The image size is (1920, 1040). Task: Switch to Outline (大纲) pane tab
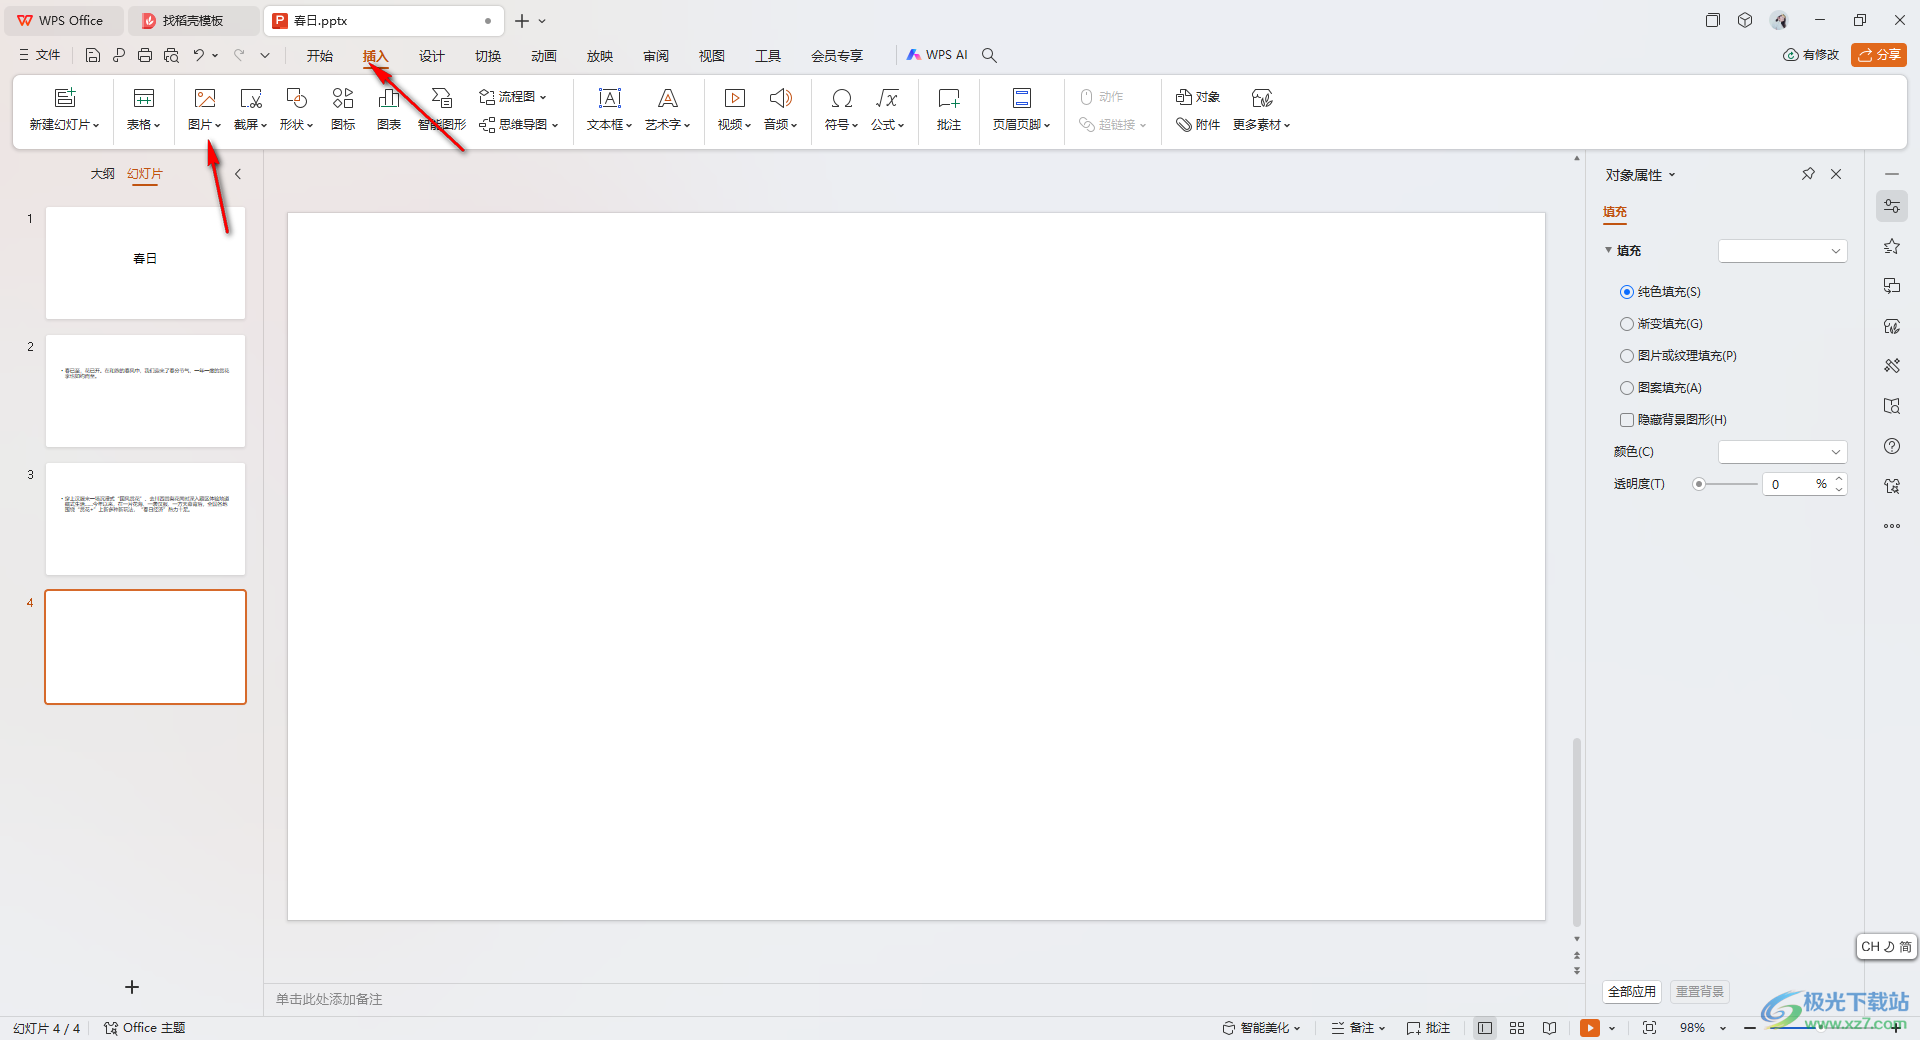[103, 174]
